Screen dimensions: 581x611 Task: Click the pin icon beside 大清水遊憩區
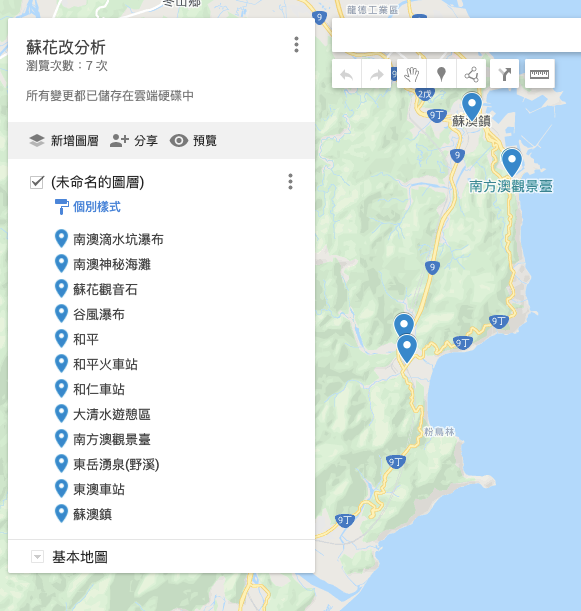[61, 413]
